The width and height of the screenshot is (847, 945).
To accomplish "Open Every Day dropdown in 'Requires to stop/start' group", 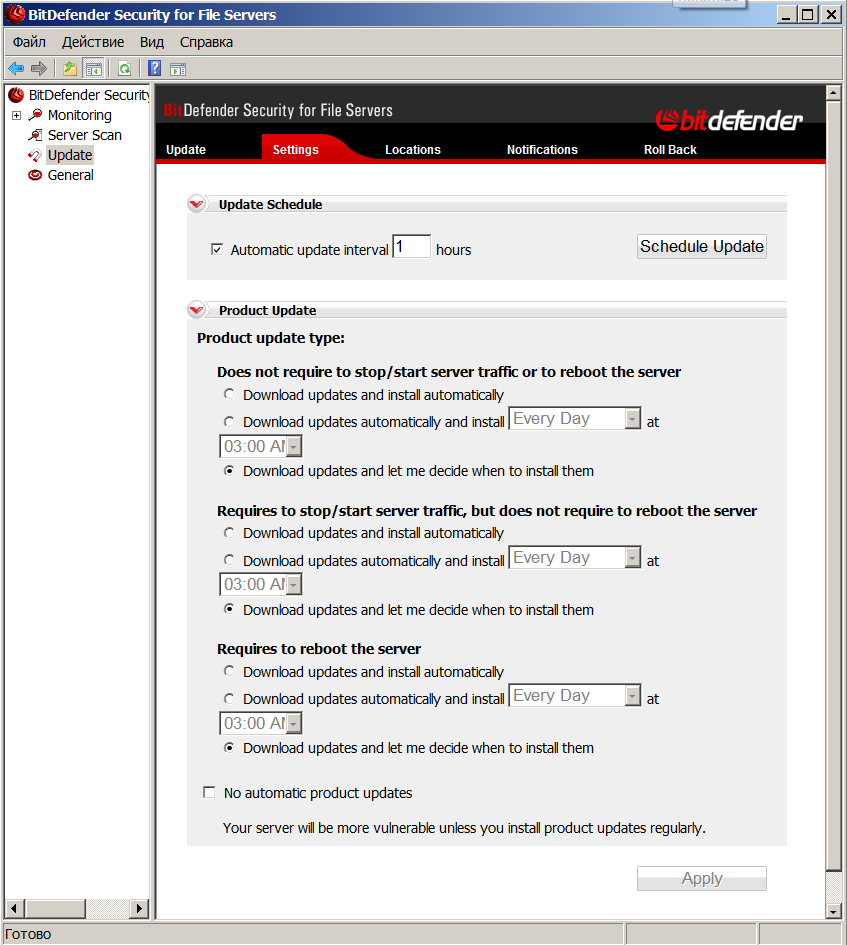I will [575, 557].
